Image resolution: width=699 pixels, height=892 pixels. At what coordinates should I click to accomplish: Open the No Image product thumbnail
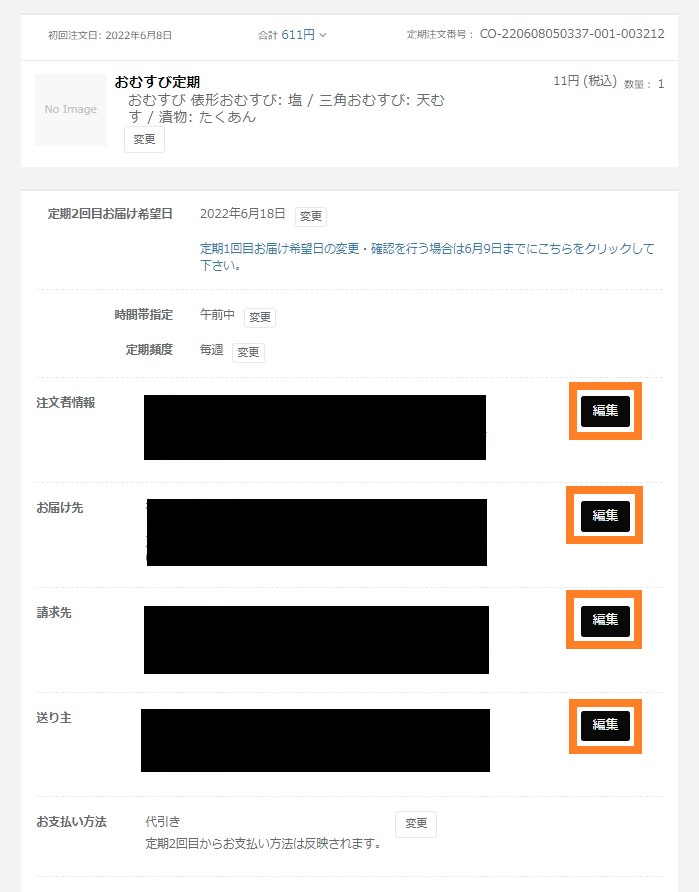click(x=71, y=109)
